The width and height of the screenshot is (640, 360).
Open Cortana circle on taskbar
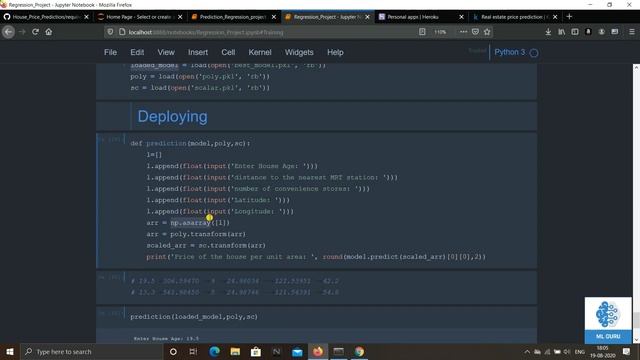tap(173, 351)
